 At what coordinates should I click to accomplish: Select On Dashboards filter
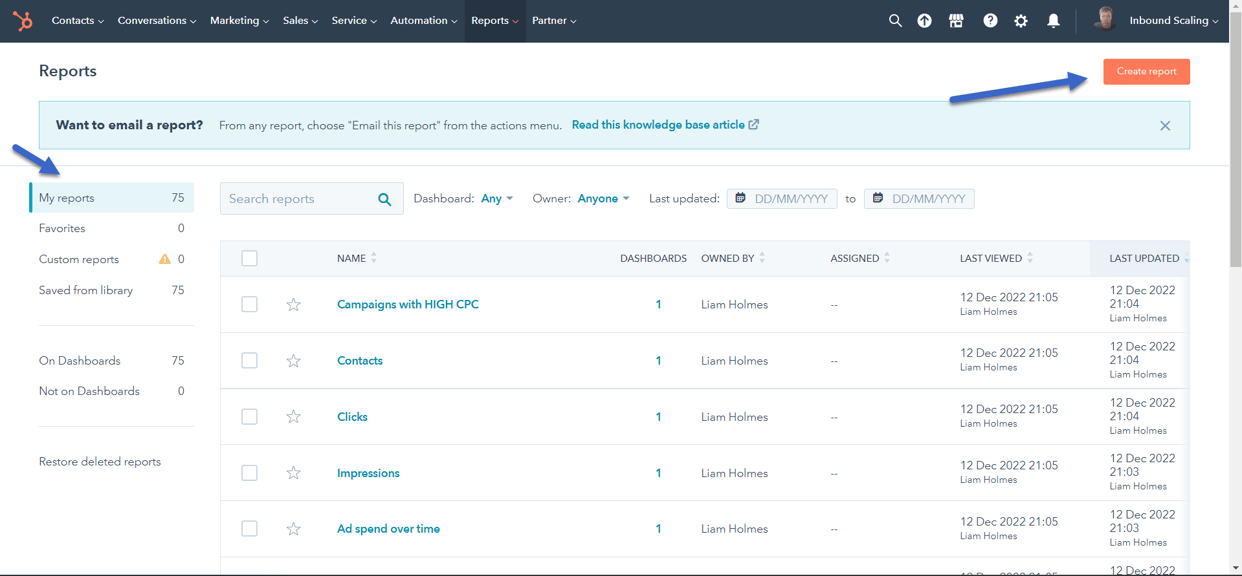pyautogui.click(x=112, y=361)
